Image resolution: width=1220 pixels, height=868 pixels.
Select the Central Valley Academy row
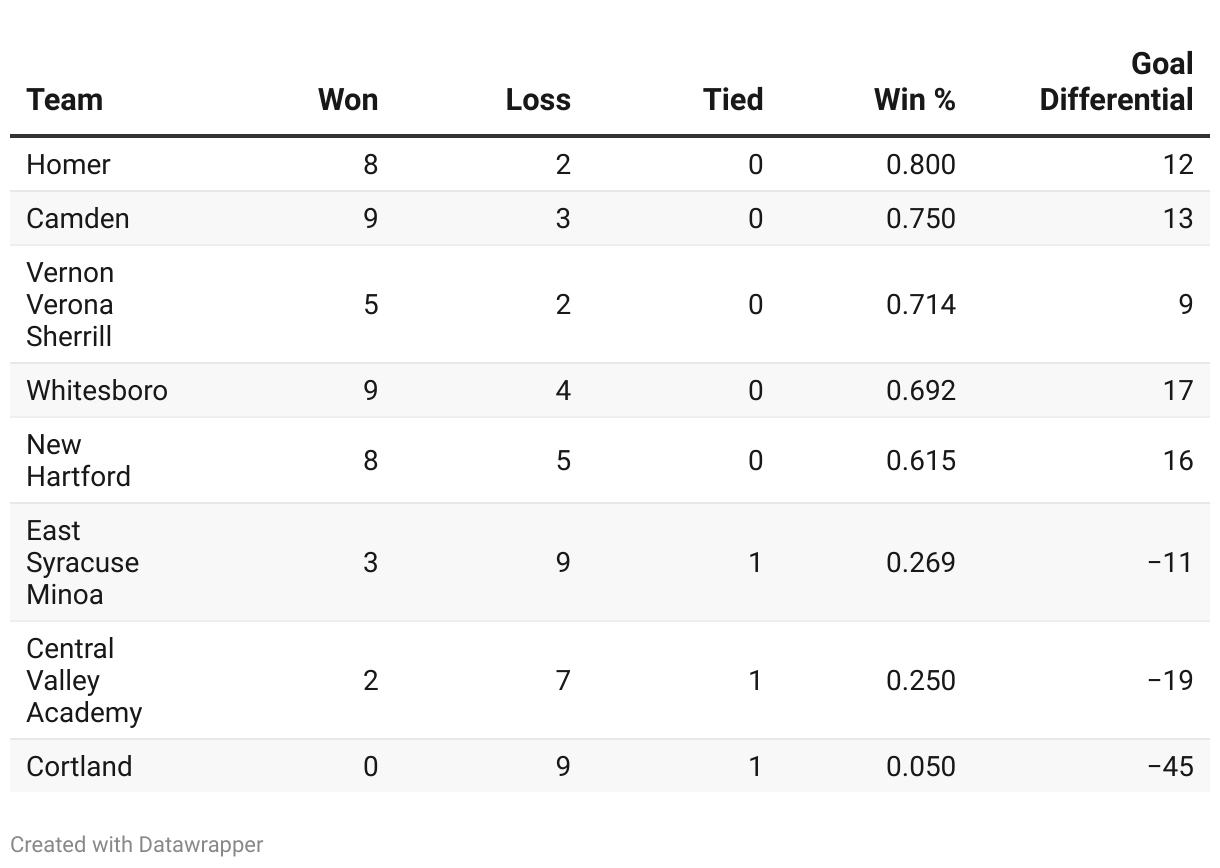[84, 680]
